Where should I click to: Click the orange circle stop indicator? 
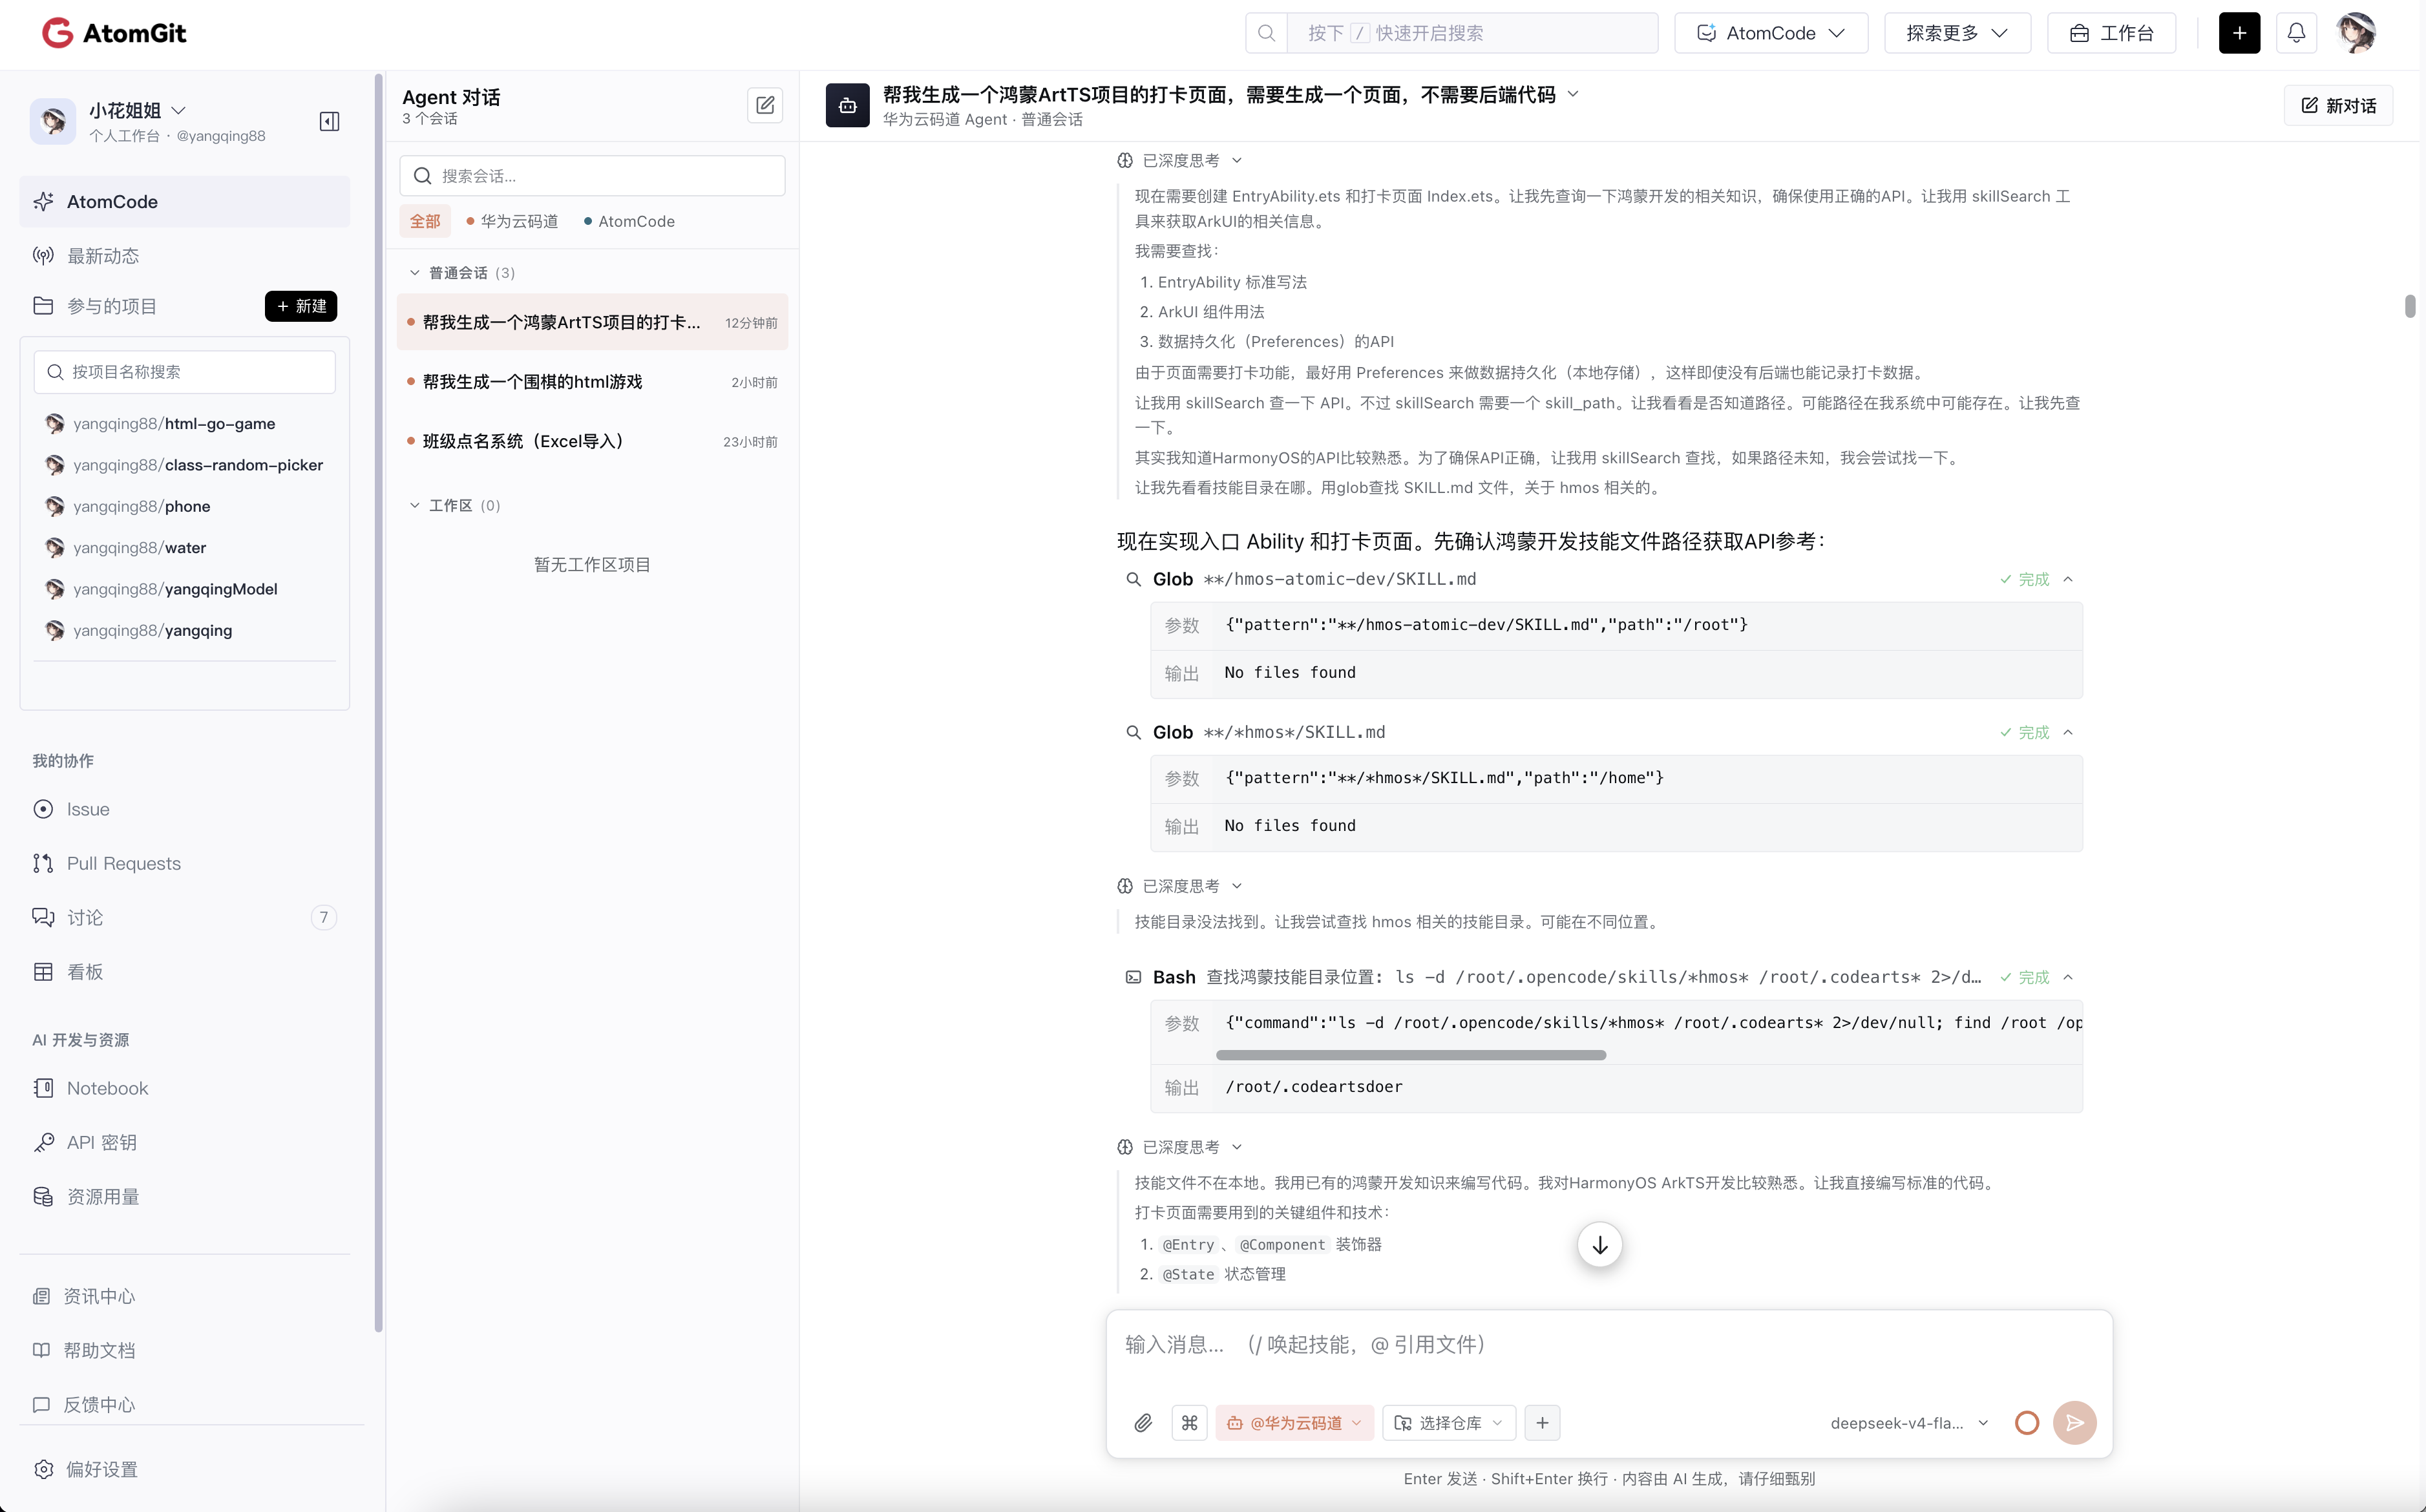2027,1422
